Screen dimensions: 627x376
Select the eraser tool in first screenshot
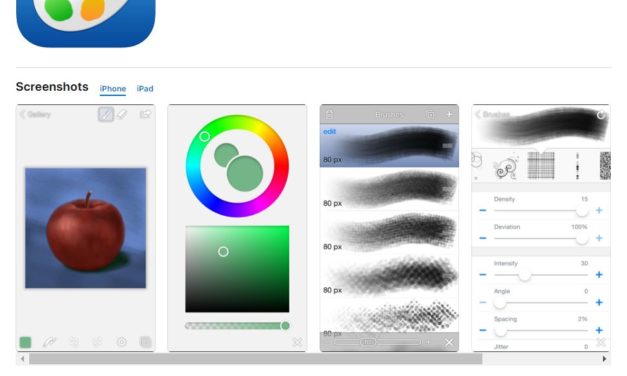click(x=122, y=114)
